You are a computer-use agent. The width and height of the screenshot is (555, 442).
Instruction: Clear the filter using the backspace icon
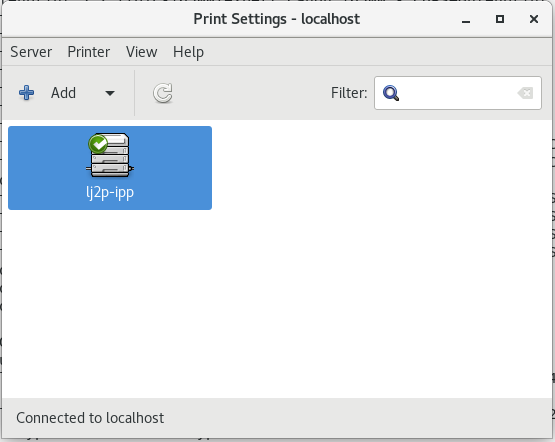(525, 93)
